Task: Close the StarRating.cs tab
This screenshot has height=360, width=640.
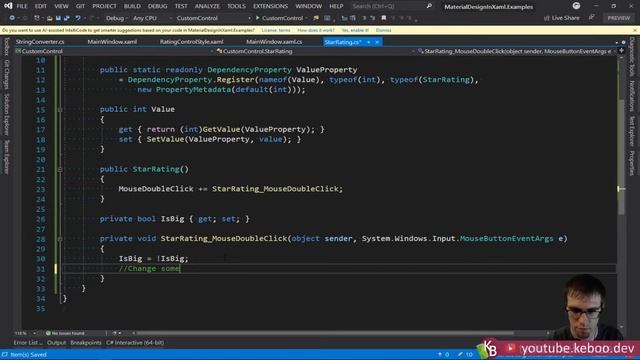Action: click(377, 42)
